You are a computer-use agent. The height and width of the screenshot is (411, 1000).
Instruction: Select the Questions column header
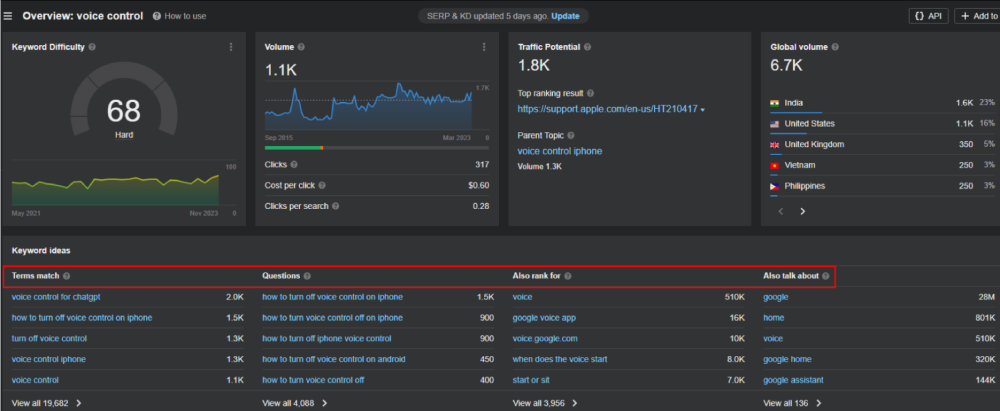pyautogui.click(x=281, y=276)
